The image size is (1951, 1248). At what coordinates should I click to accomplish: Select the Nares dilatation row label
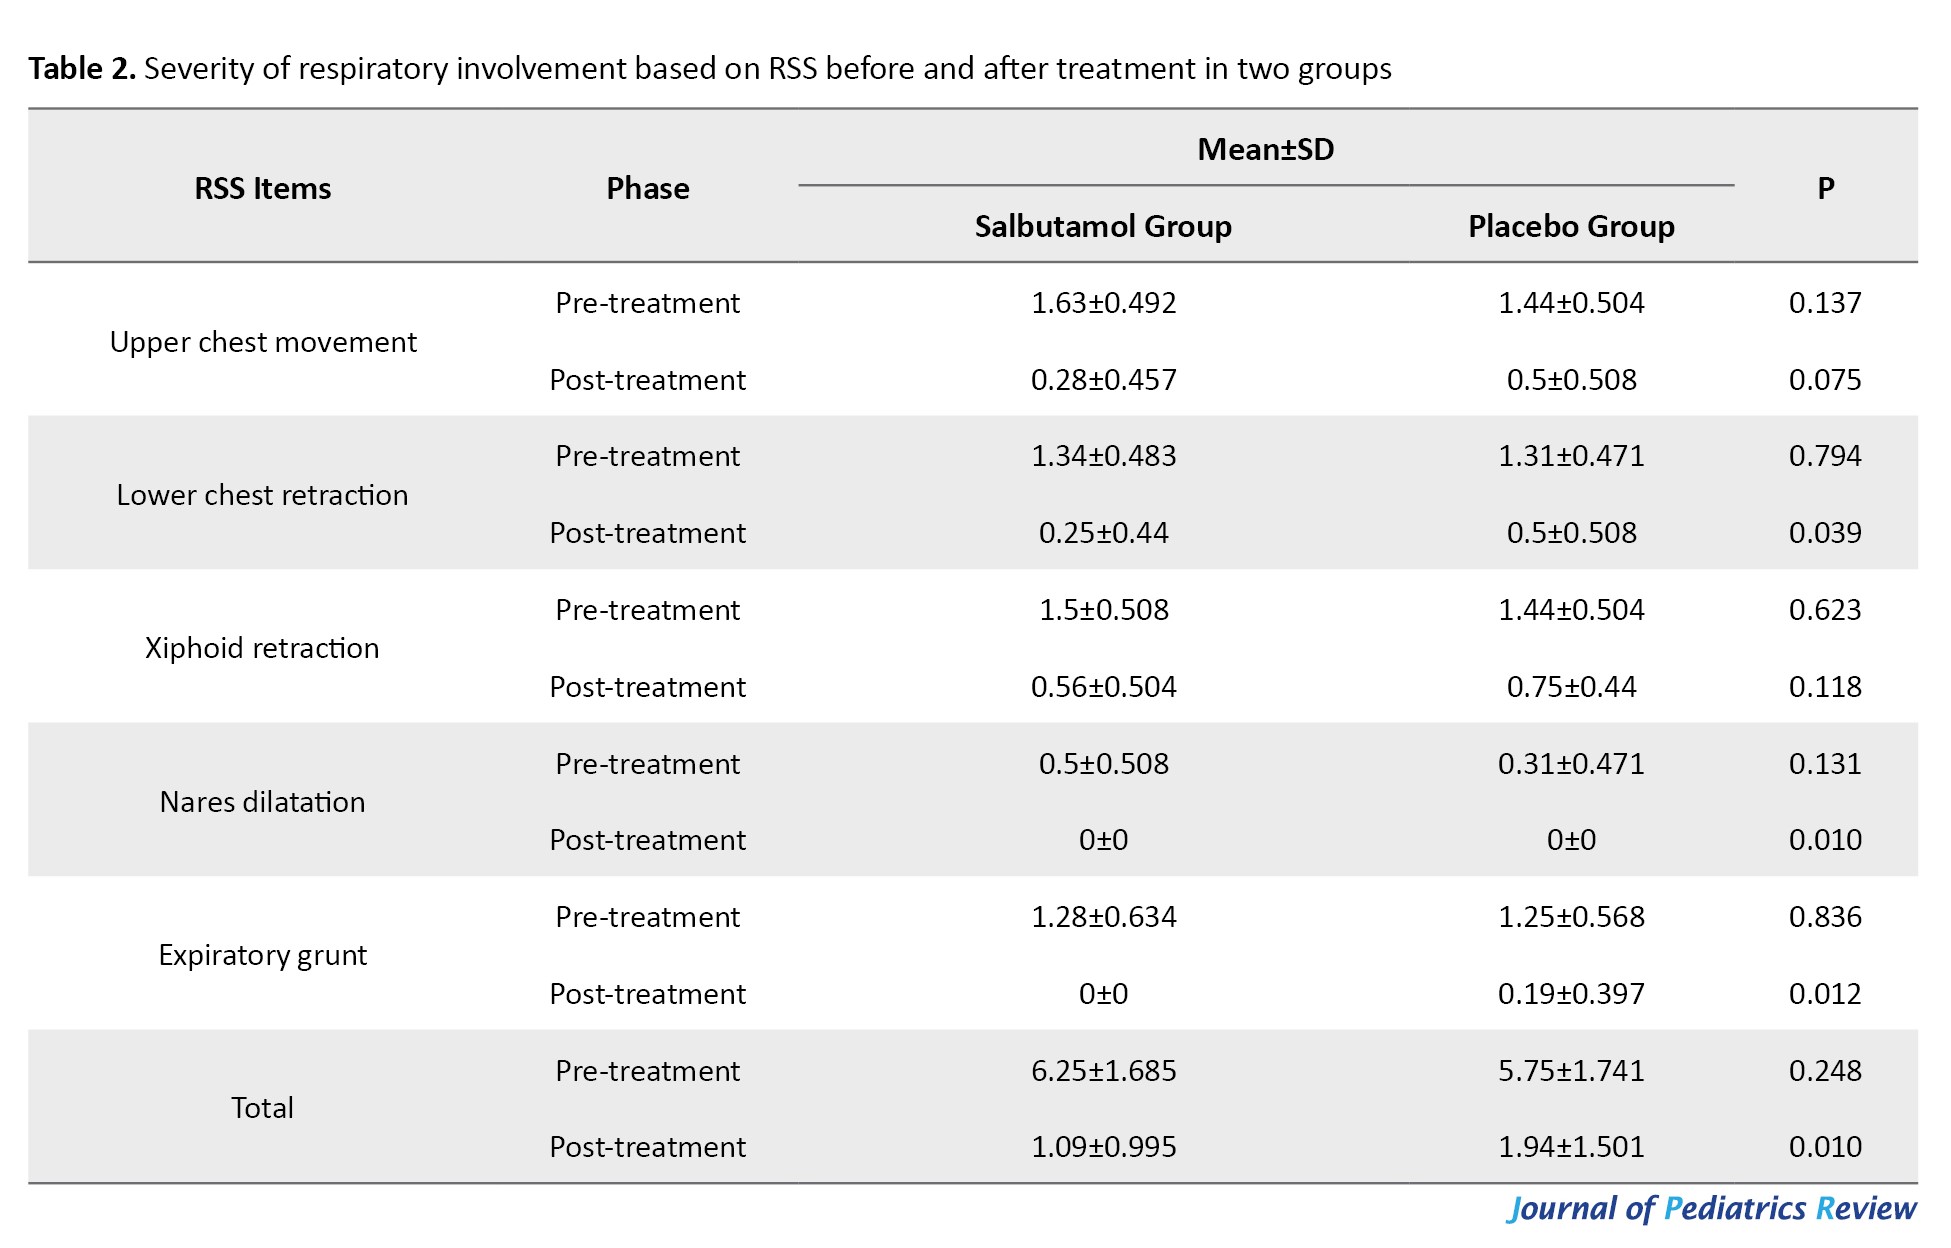262,802
